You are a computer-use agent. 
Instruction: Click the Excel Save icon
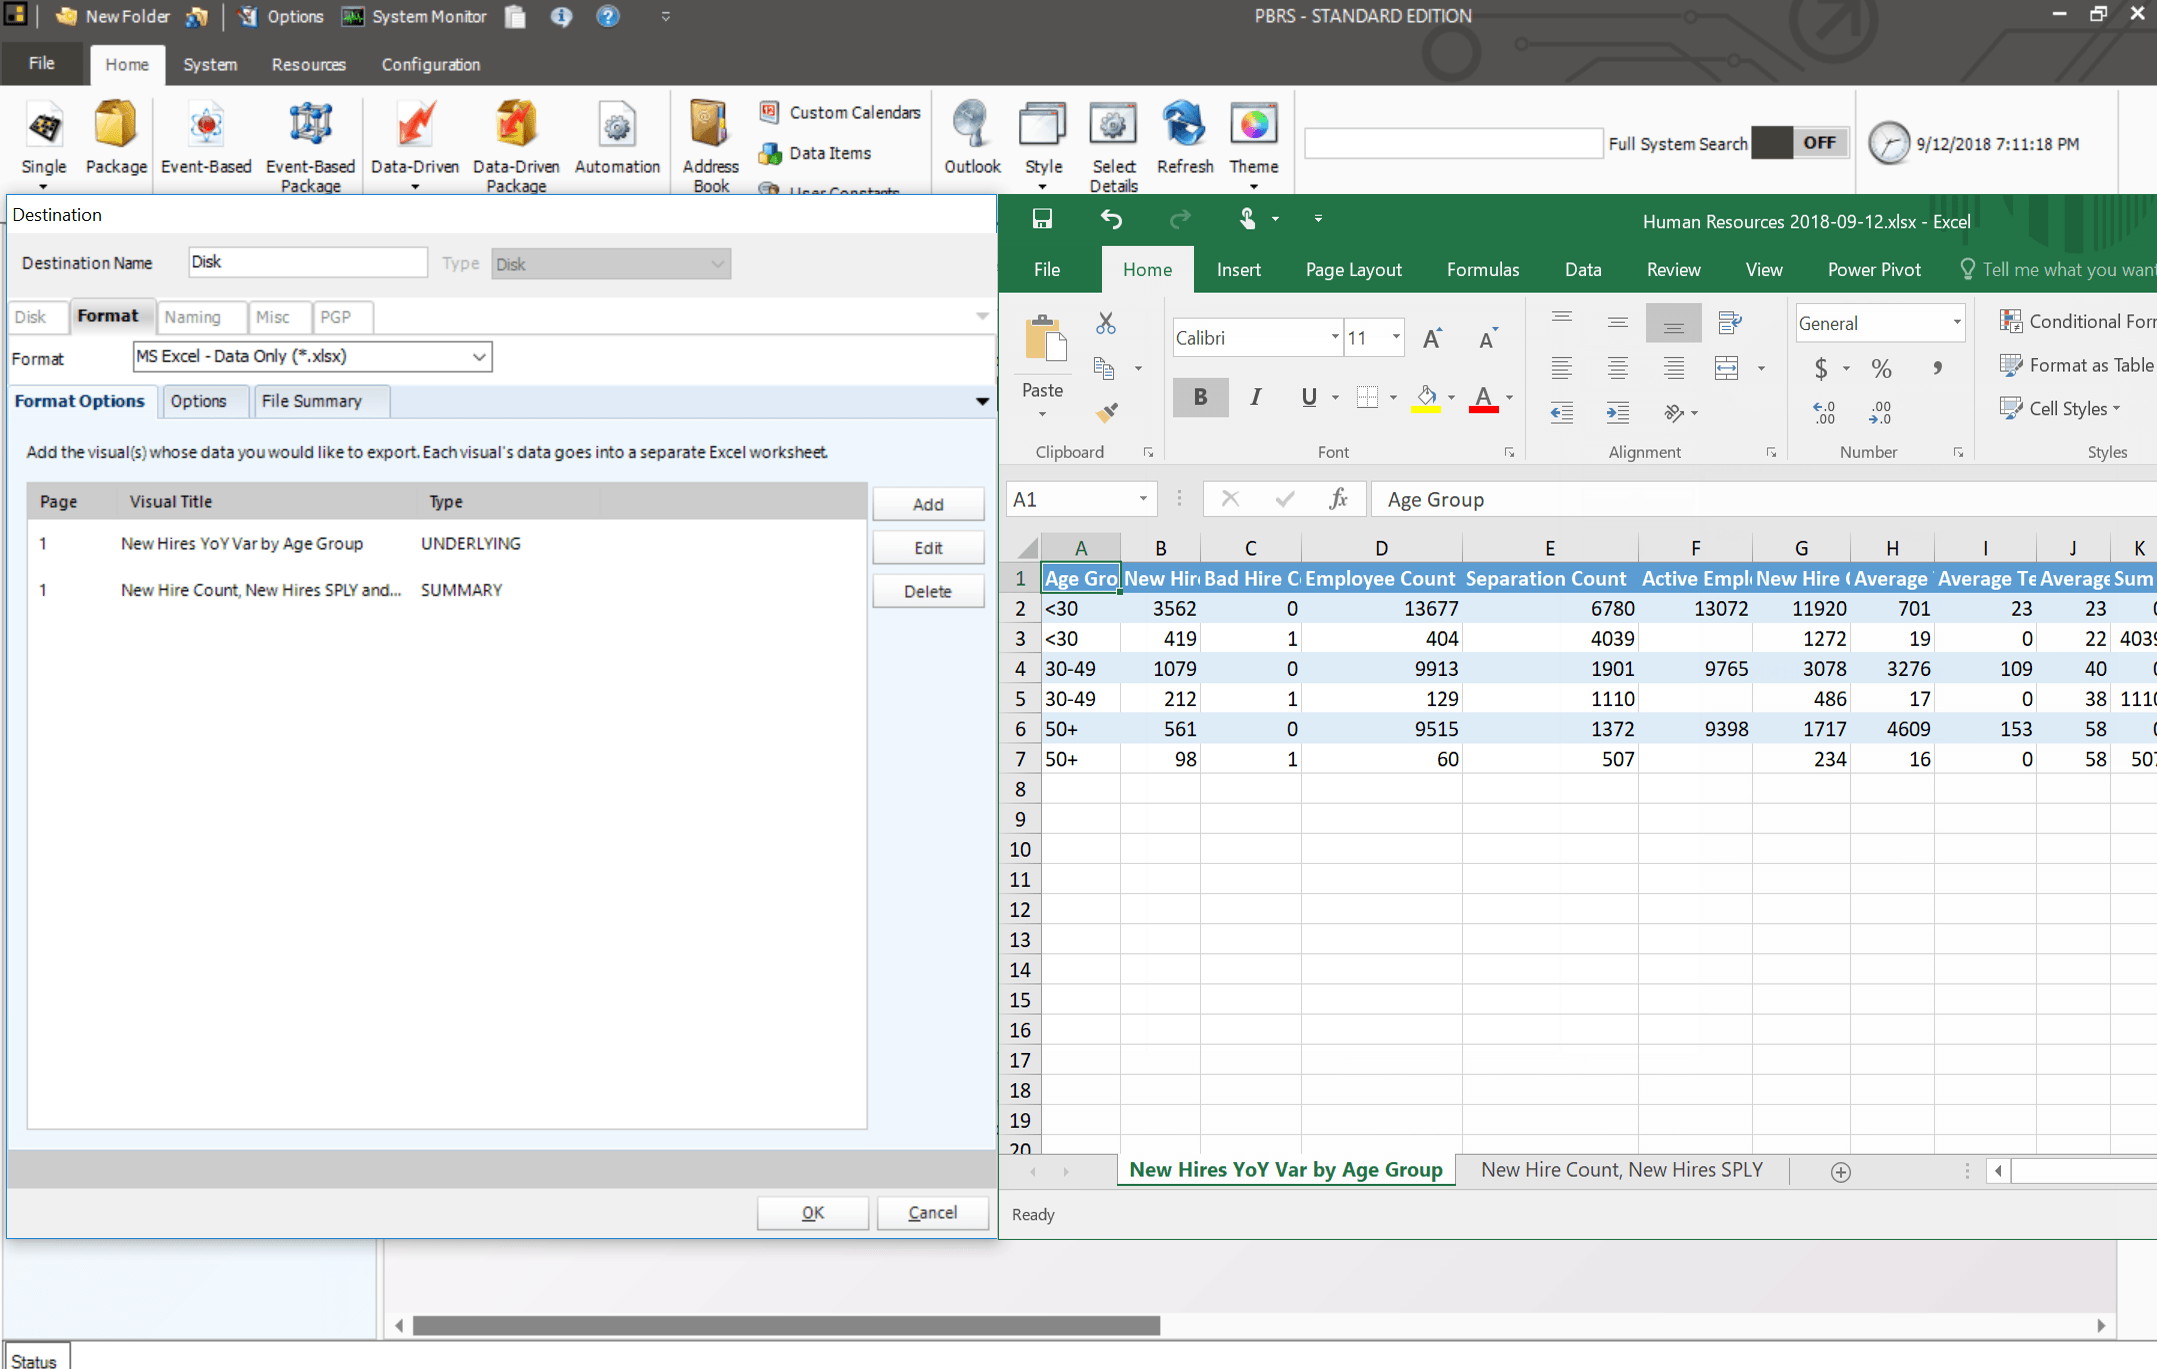(x=1042, y=219)
